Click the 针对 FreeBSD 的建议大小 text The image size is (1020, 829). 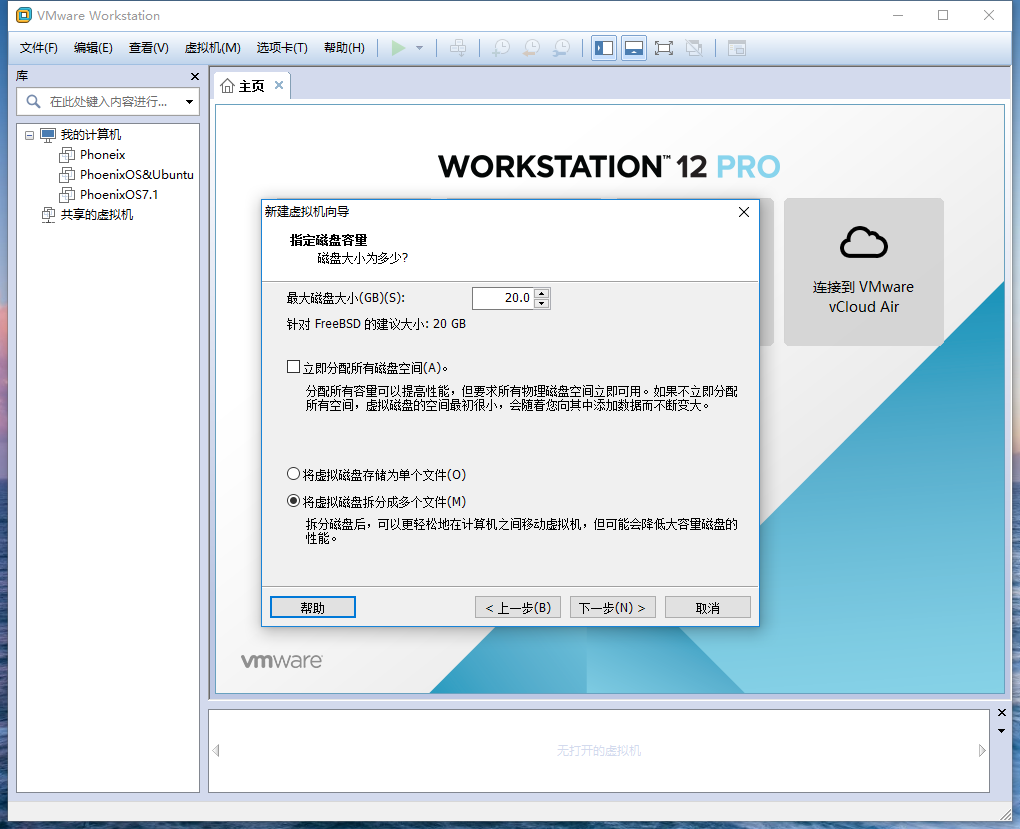376,324
